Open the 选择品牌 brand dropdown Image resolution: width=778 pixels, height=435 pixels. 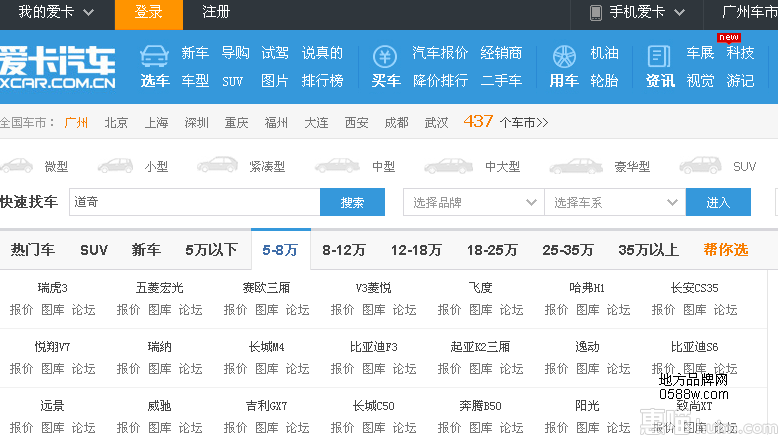coord(473,202)
